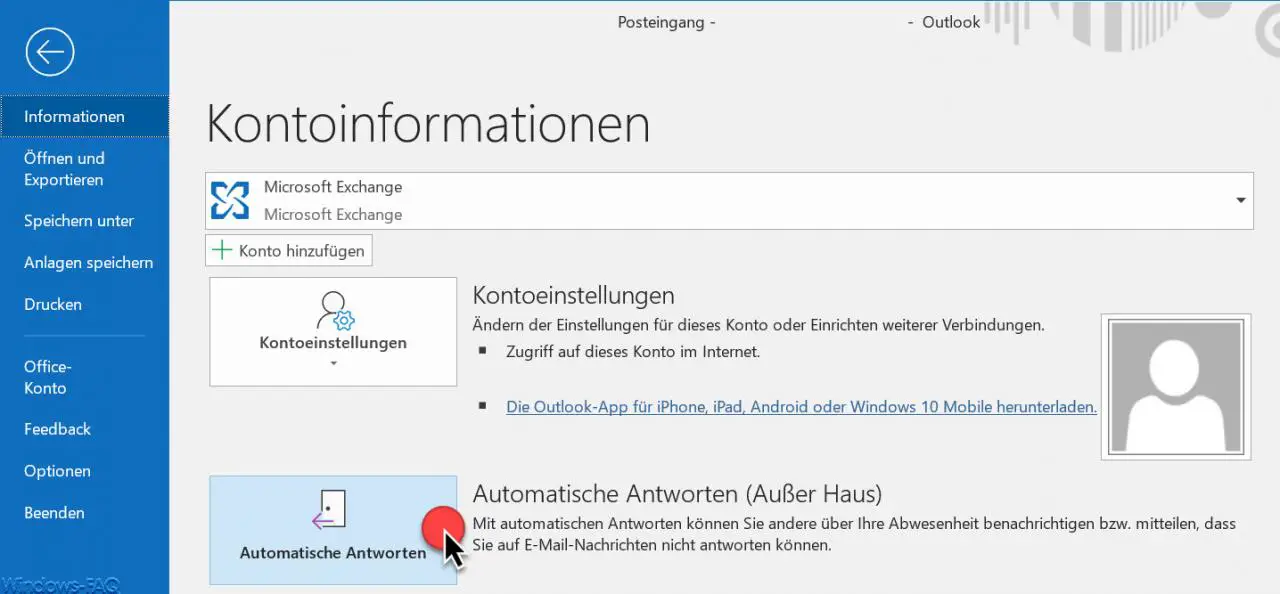Click the Kontoinformationen page heading
The width and height of the screenshot is (1280, 594).
(x=428, y=125)
